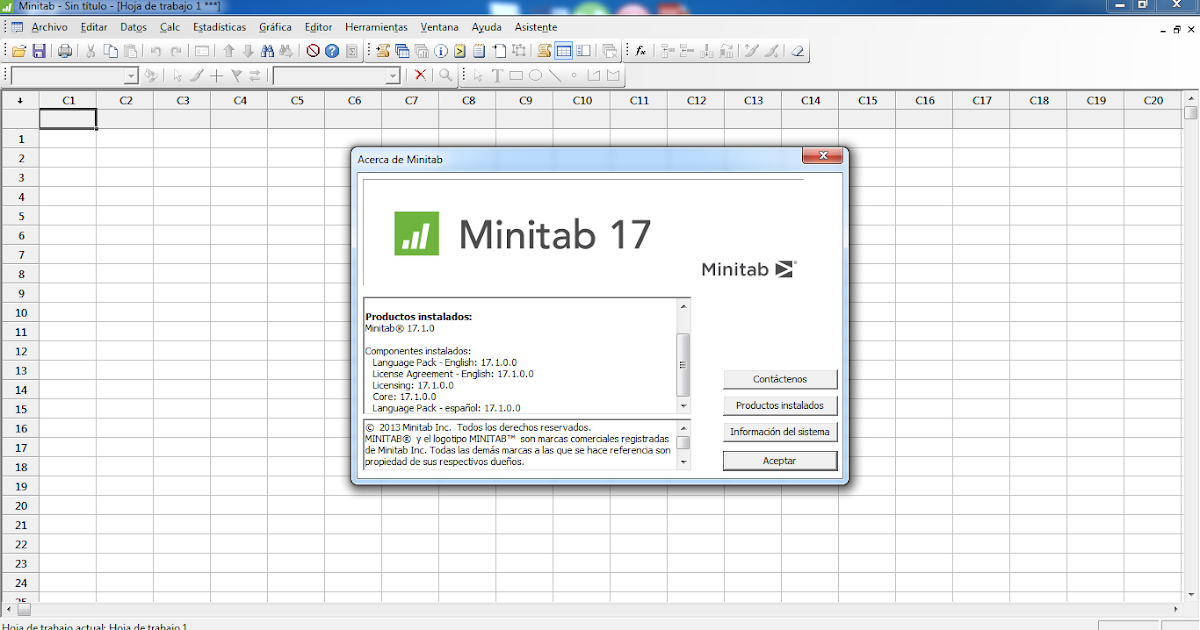Open the Datos menu
The image size is (1200, 630).
click(x=133, y=27)
